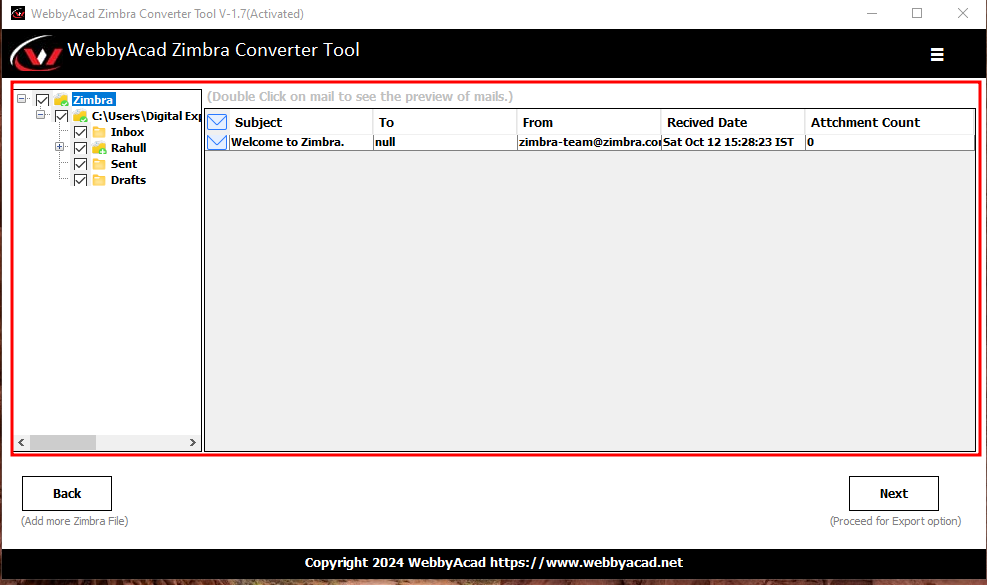
Task: Click the WebbyAcad logo in header
Action: [36, 54]
